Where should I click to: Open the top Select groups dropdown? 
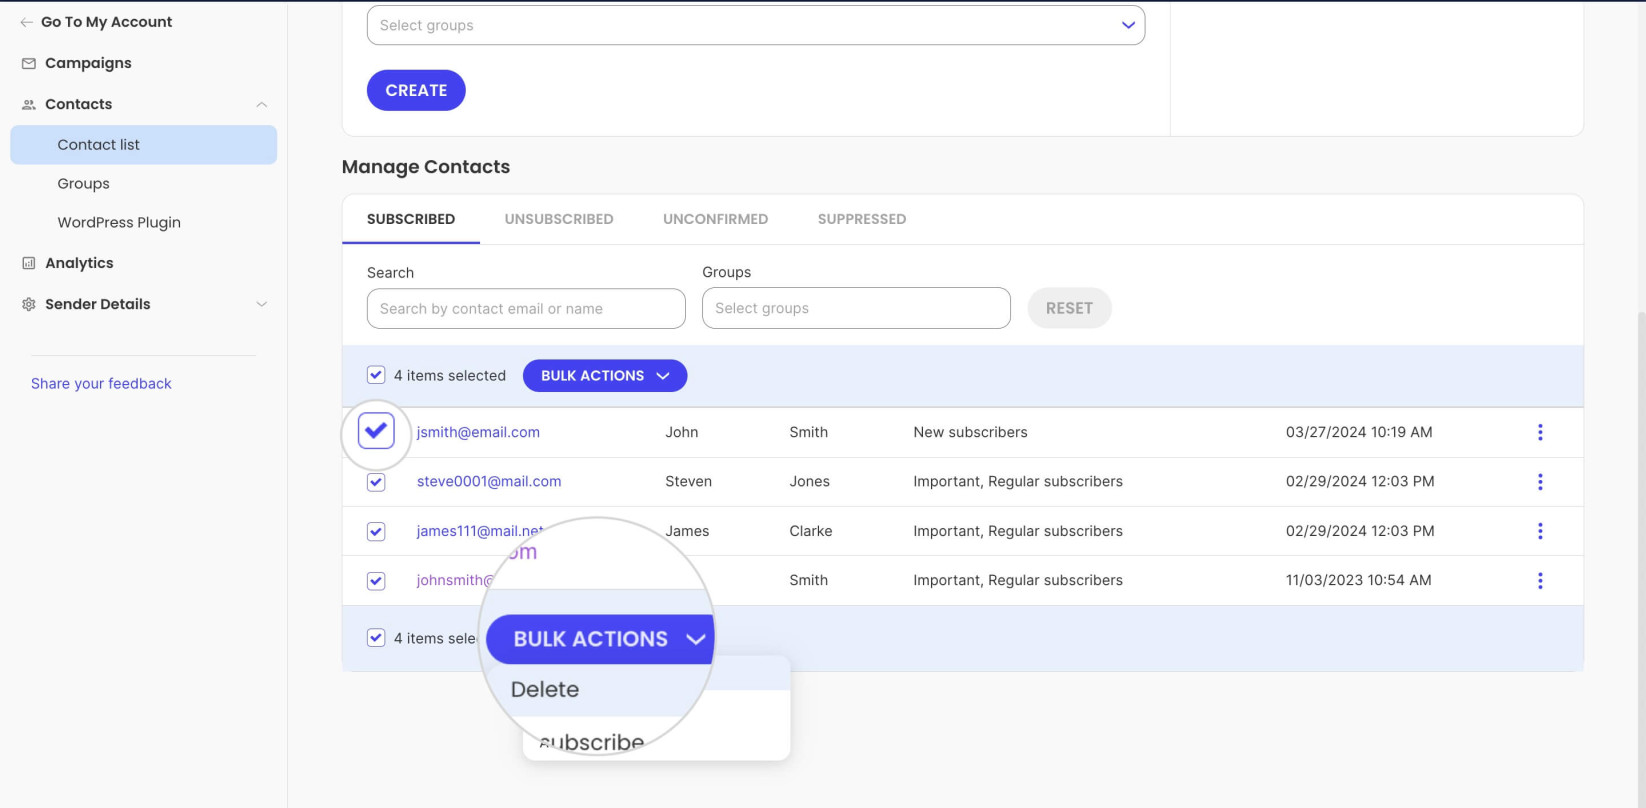click(756, 25)
